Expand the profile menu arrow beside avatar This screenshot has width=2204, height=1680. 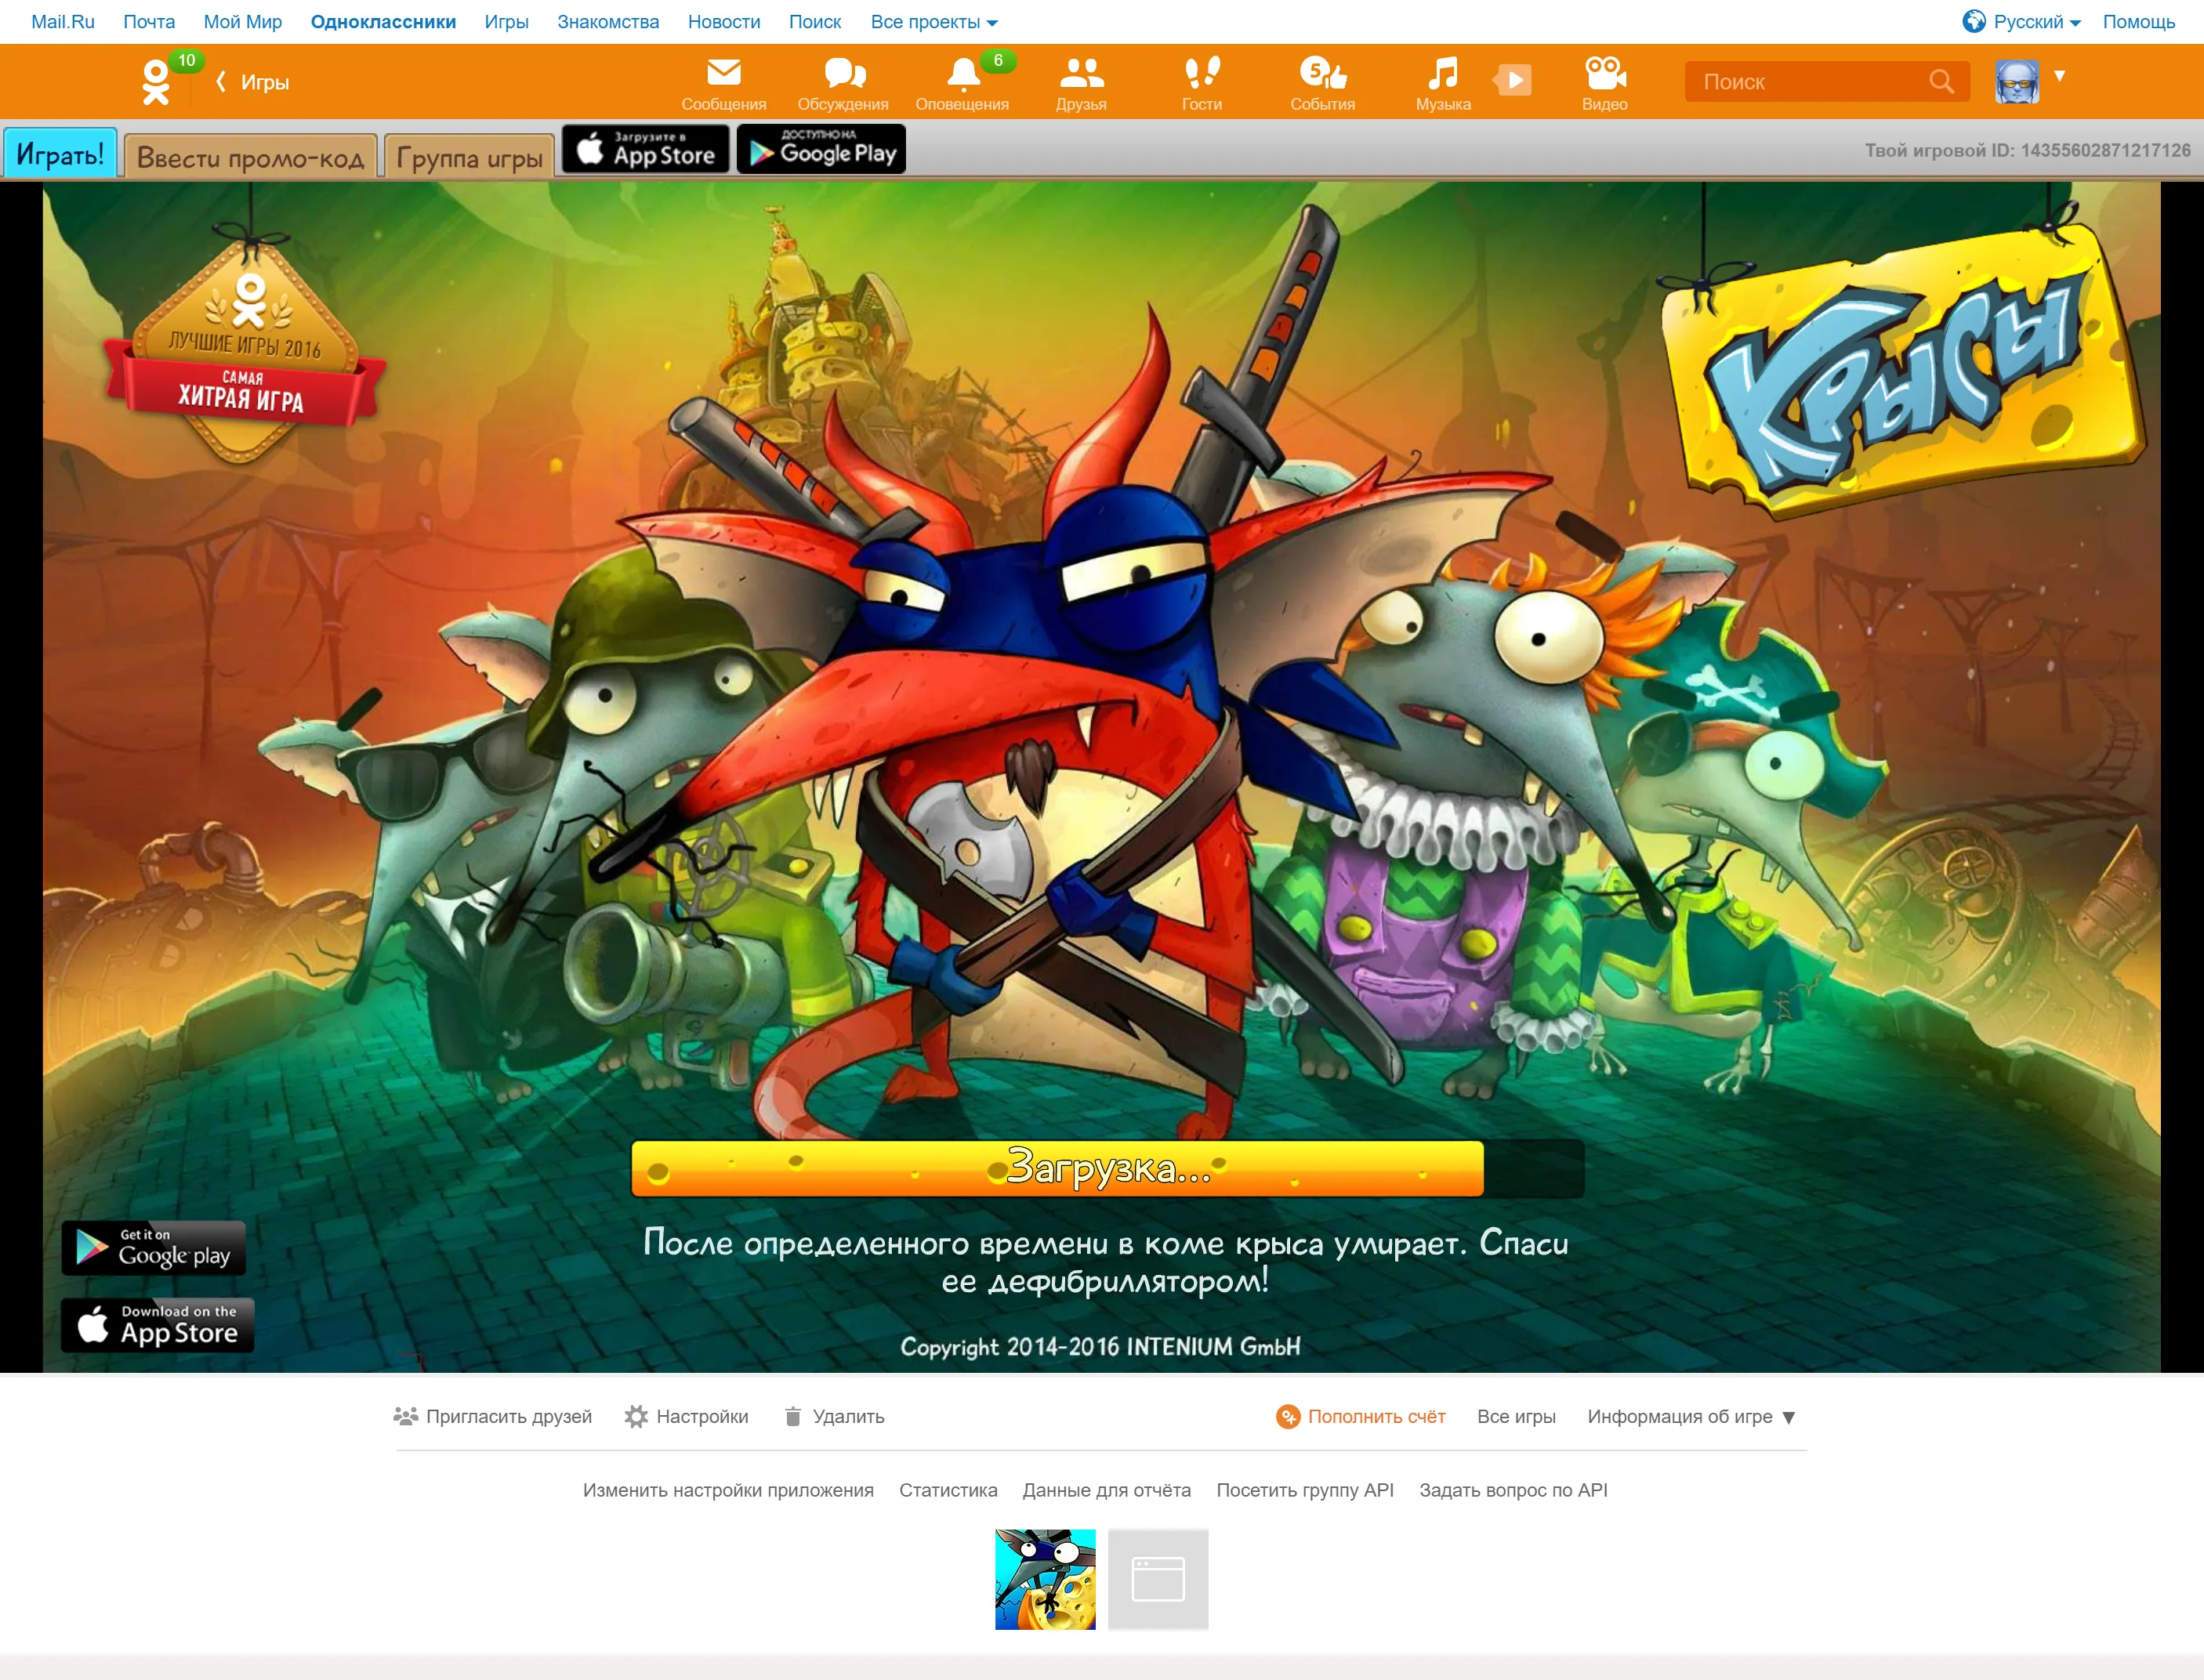pos(2060,75)
